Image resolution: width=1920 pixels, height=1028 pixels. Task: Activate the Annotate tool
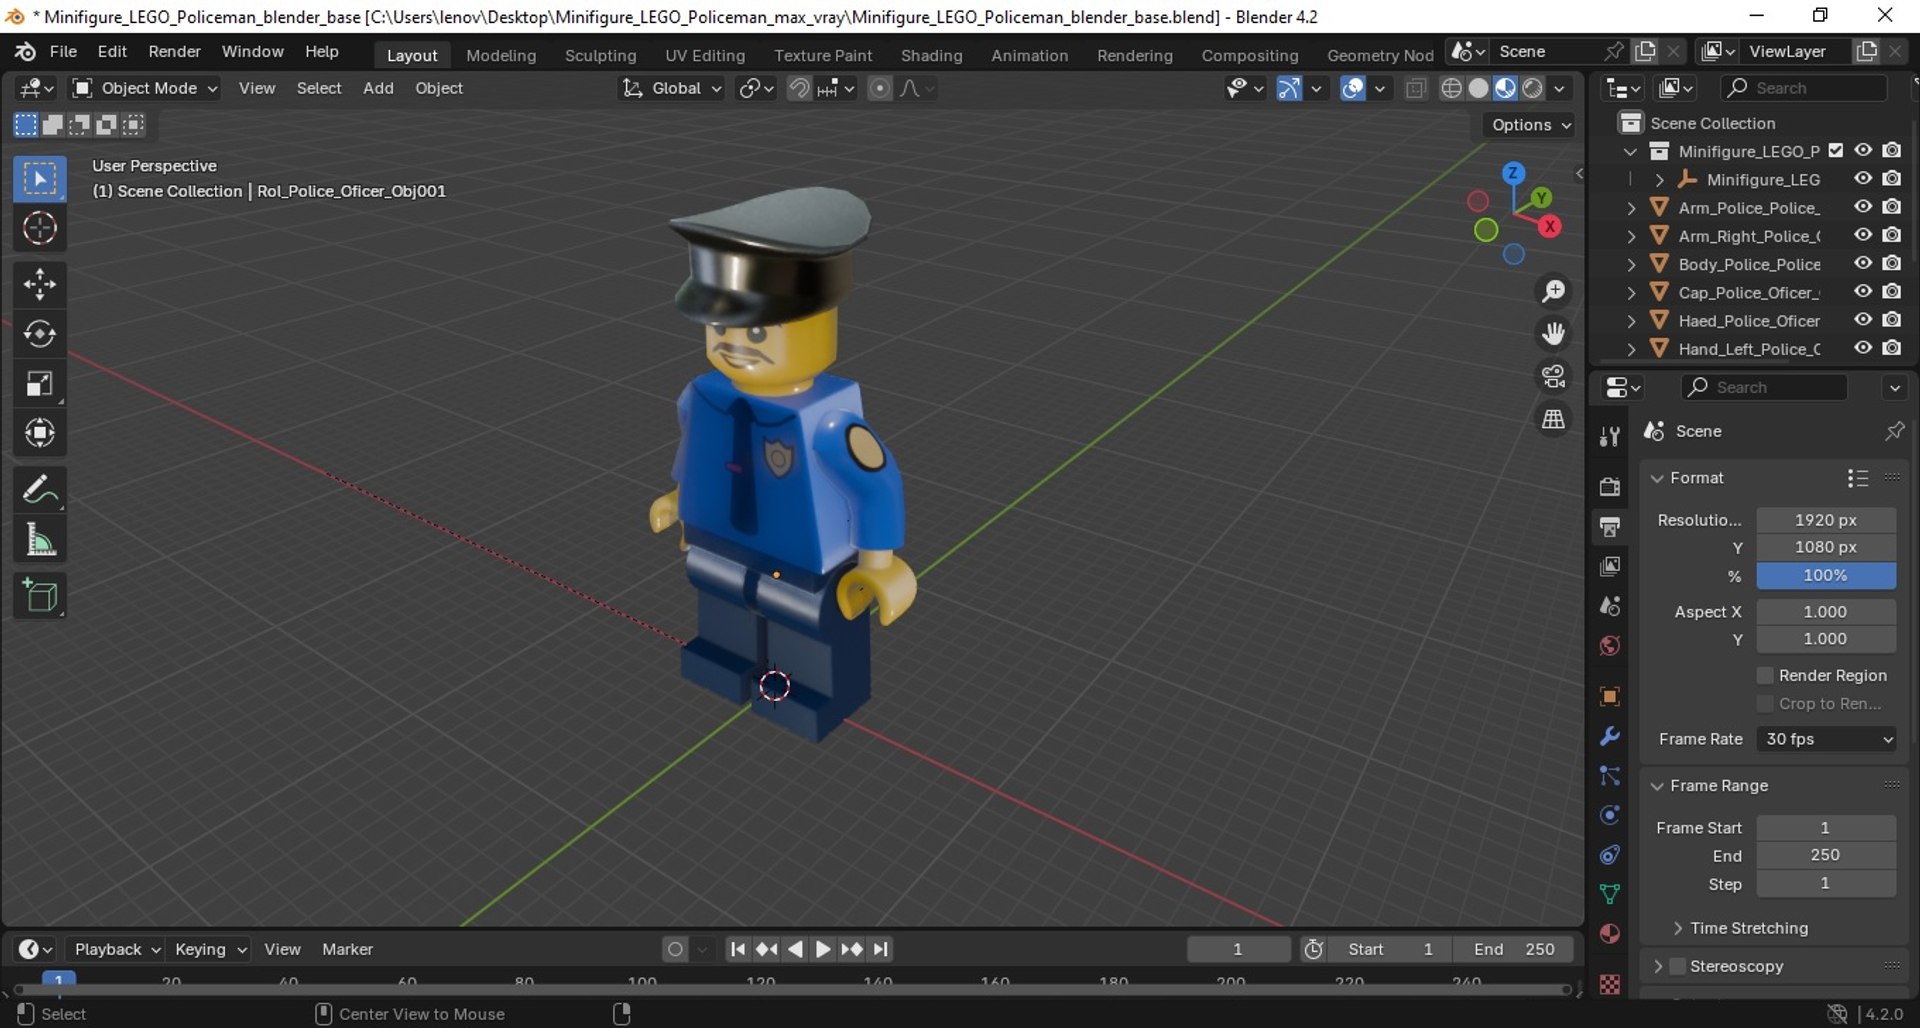click(x=40, y=490)
